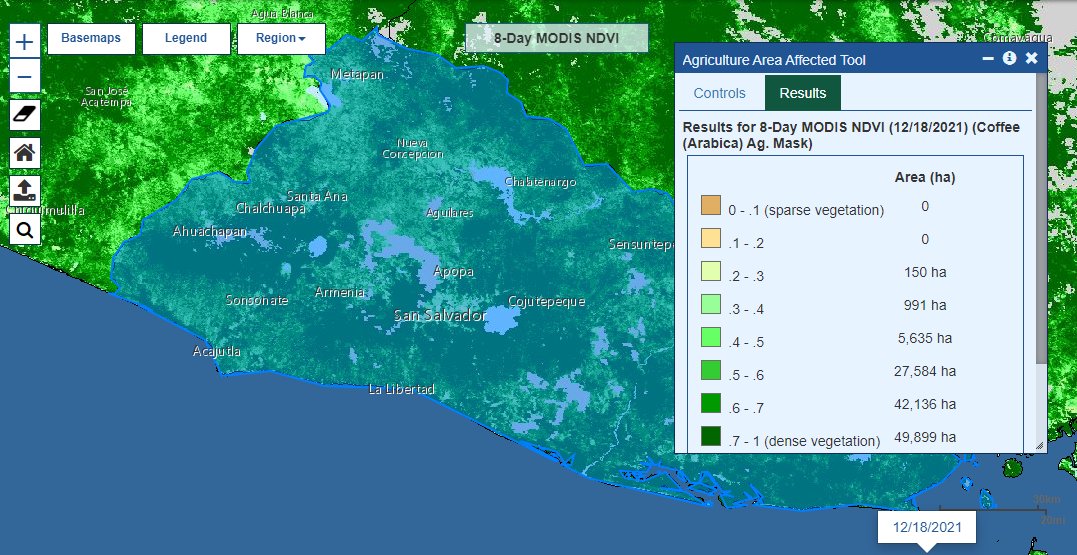Minimize the Agriculture Area Affected Tool panel
This screenshot has width=1077, height=555.
pos(988,59)
